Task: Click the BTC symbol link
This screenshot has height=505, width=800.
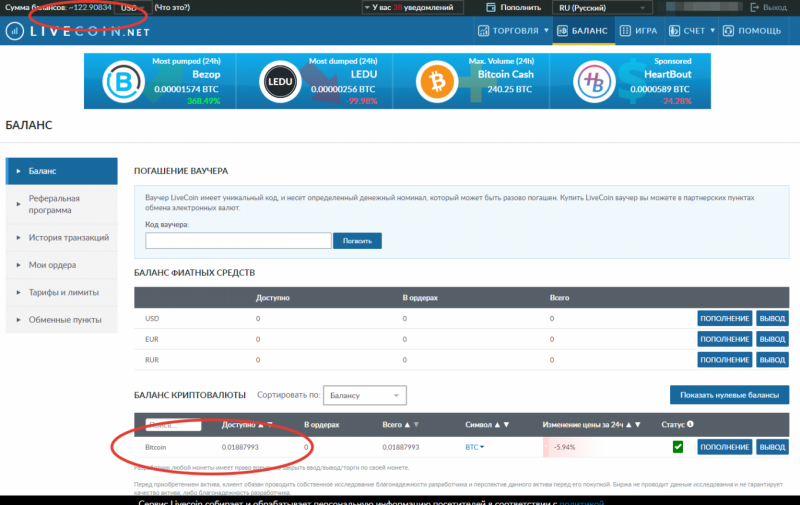Action: click(471, 447)
